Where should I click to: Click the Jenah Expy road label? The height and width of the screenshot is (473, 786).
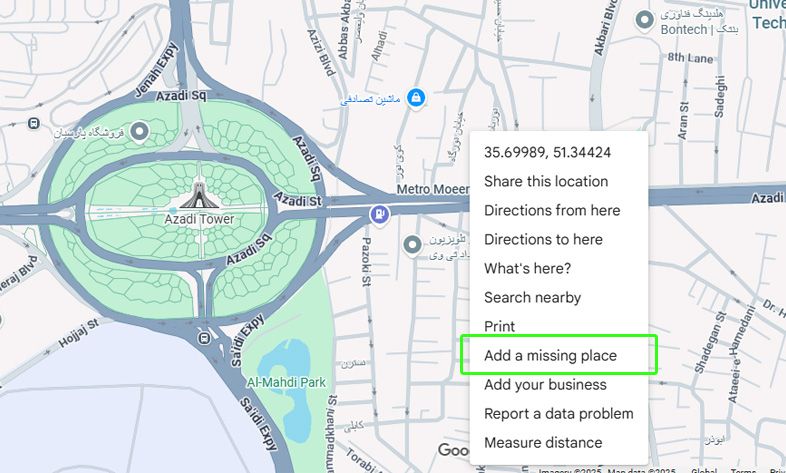coord(156,70)
